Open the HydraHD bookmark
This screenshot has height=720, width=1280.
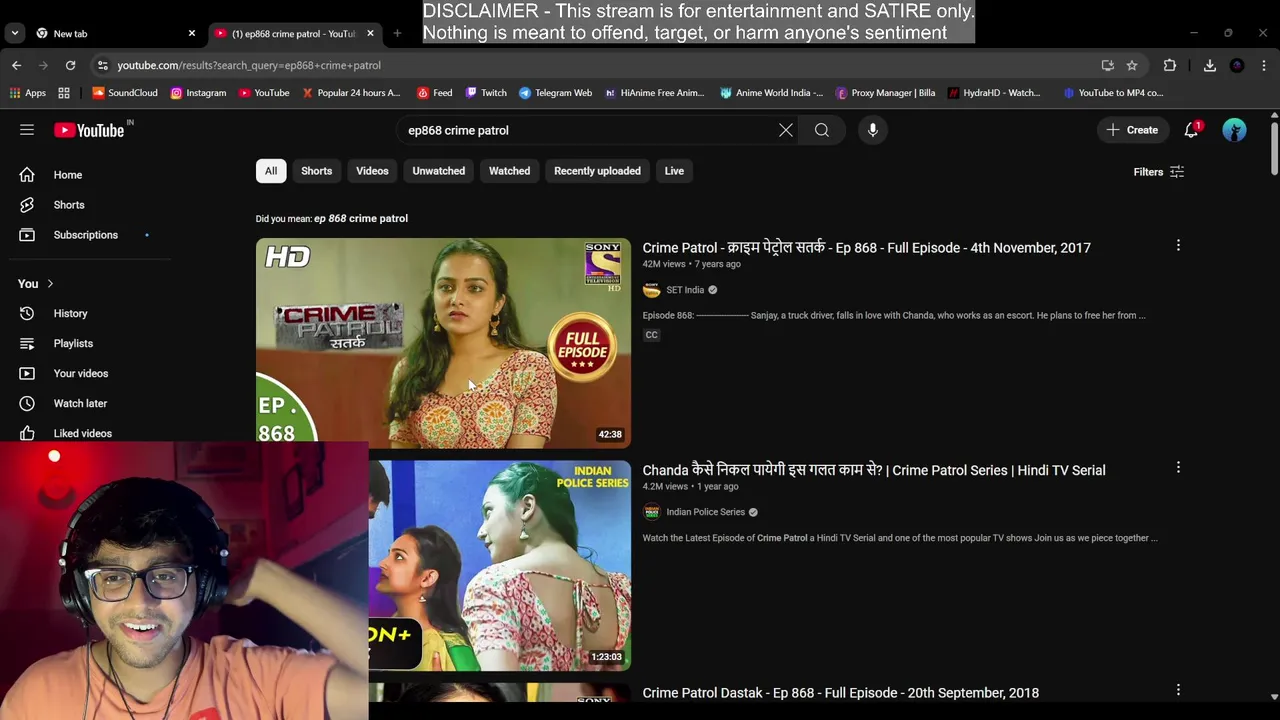(994, 93)
